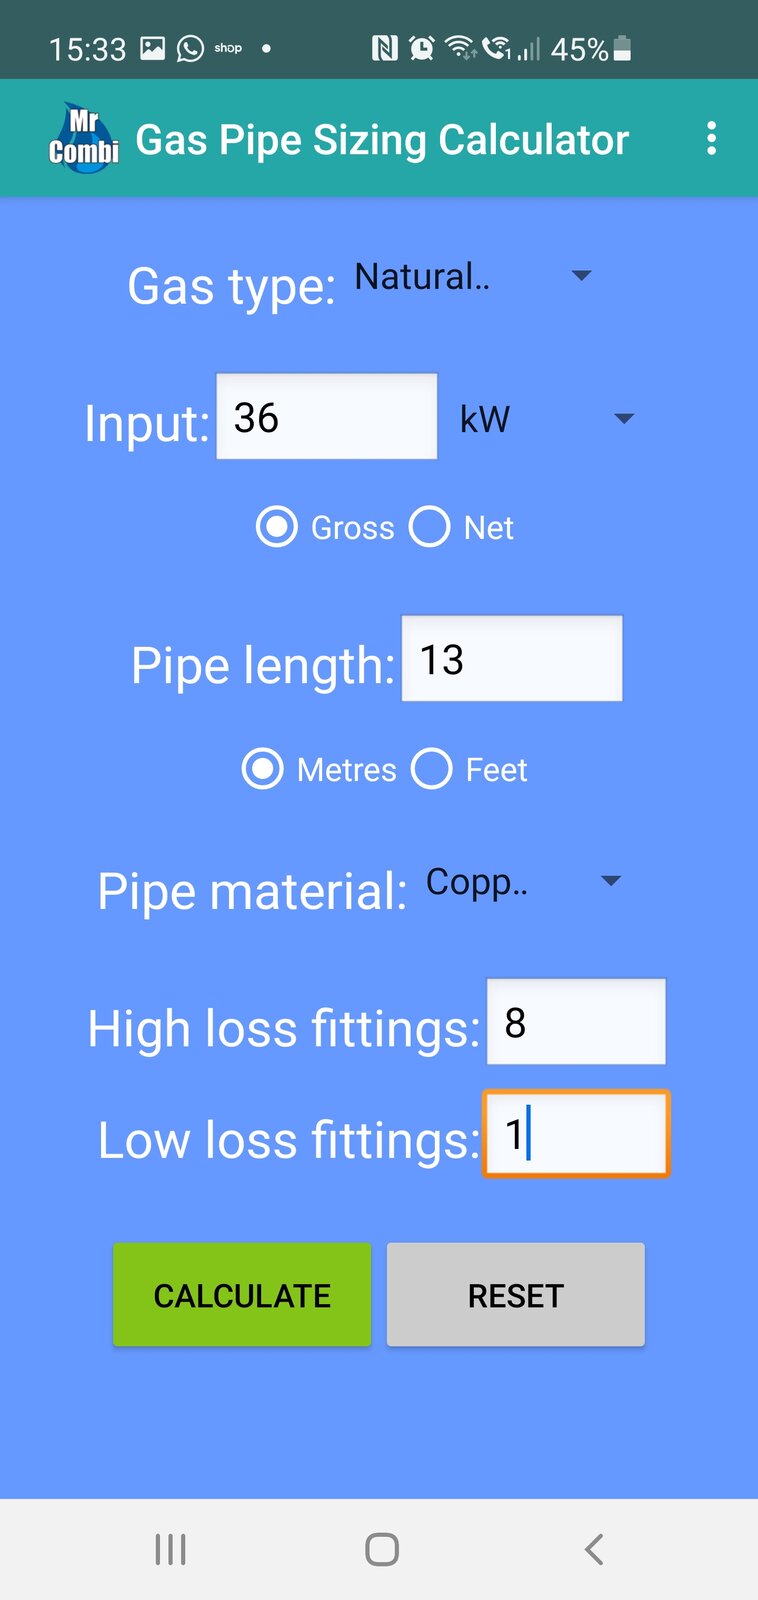Select the Net radio button

pyautogui.click(x=430, y=527)
